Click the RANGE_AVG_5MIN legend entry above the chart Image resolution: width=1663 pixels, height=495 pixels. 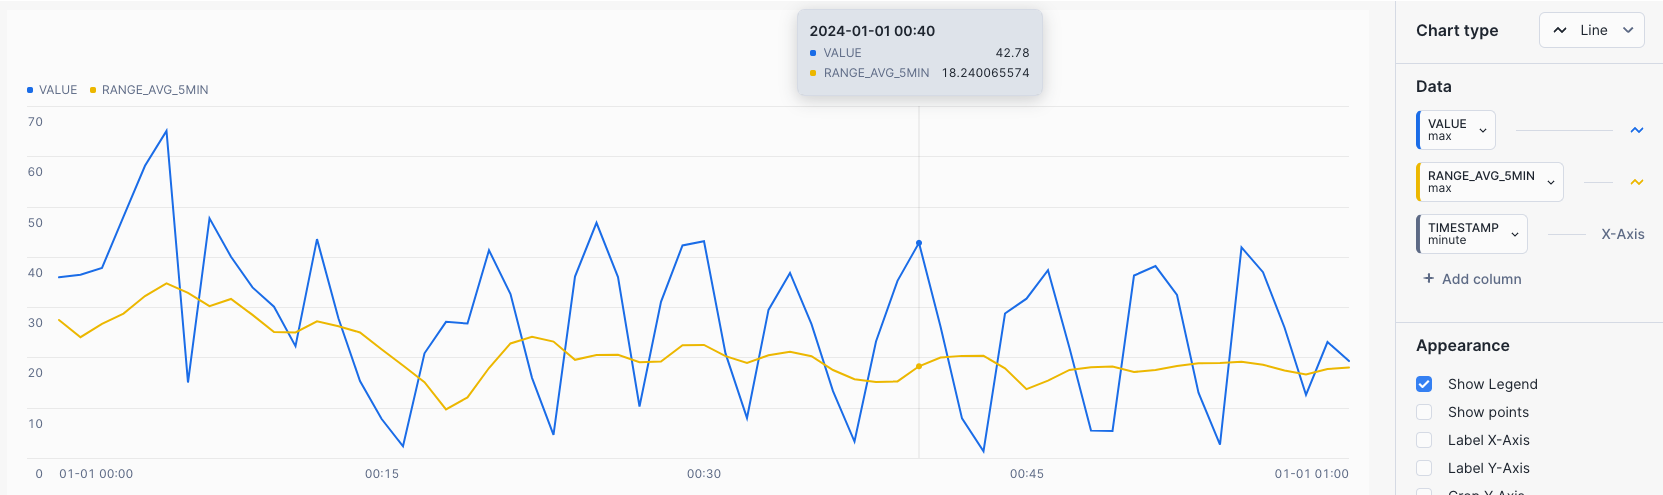(x=149, y=90)
